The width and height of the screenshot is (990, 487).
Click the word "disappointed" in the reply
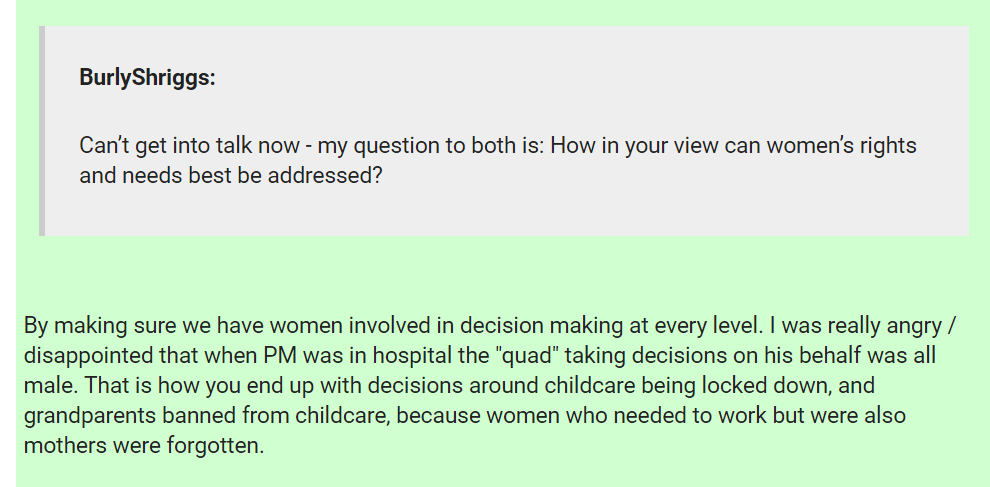[x=85, y=356]
